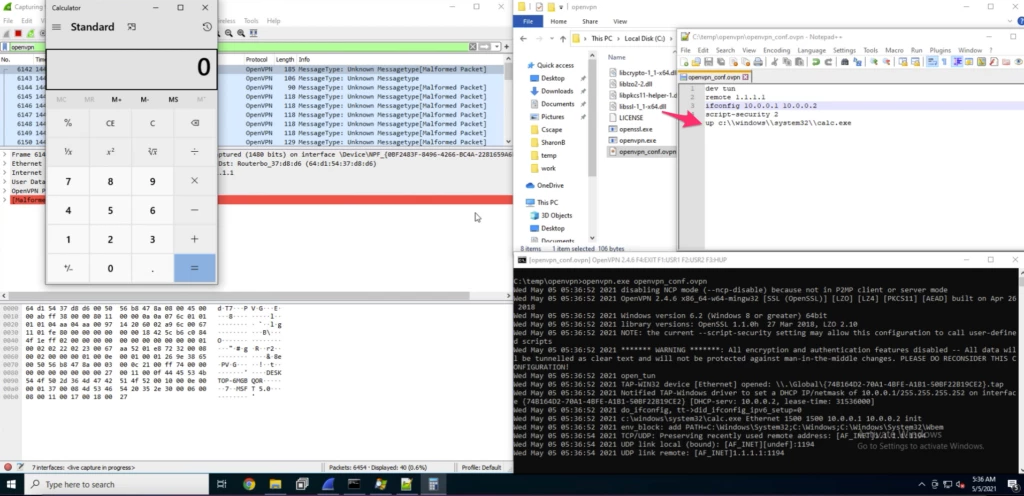Toggle Calculator keep-on-top mode
The width and height of the screenshot is (1024, 496).
[131, 27]
